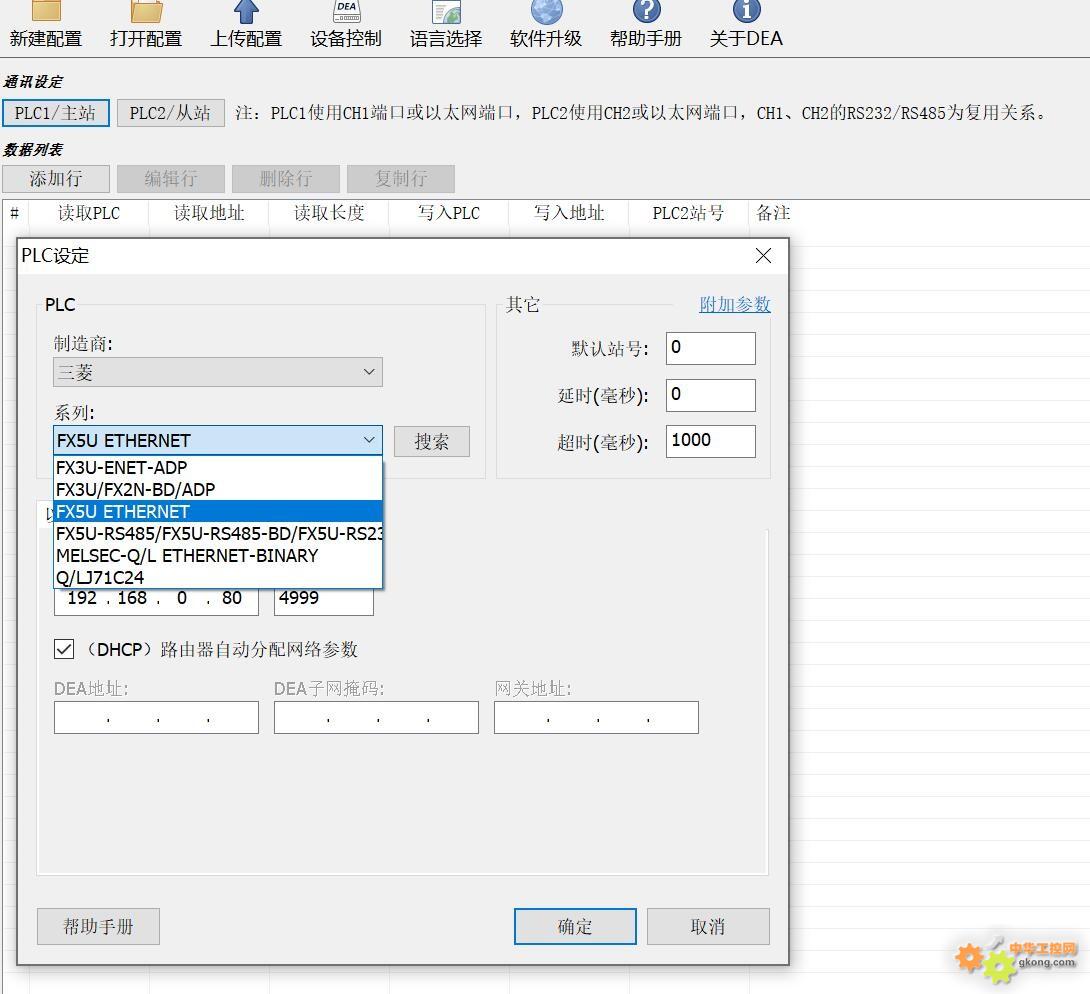Click the dialog's 帮助手册 button
This screenshot has width=1090, height=994.
pyautogui.click(x=98, y=927)
